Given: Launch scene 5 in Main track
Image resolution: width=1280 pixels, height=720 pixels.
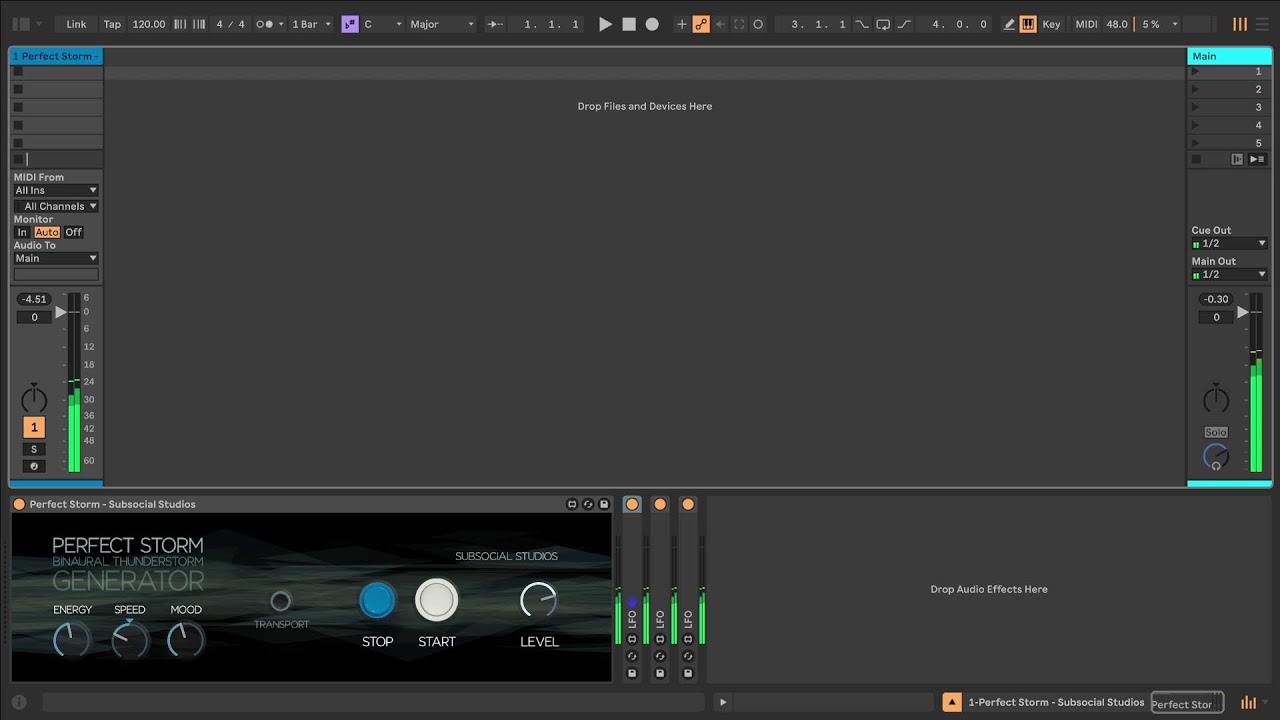Looking at the screenshot, I should coord(1195,143).
